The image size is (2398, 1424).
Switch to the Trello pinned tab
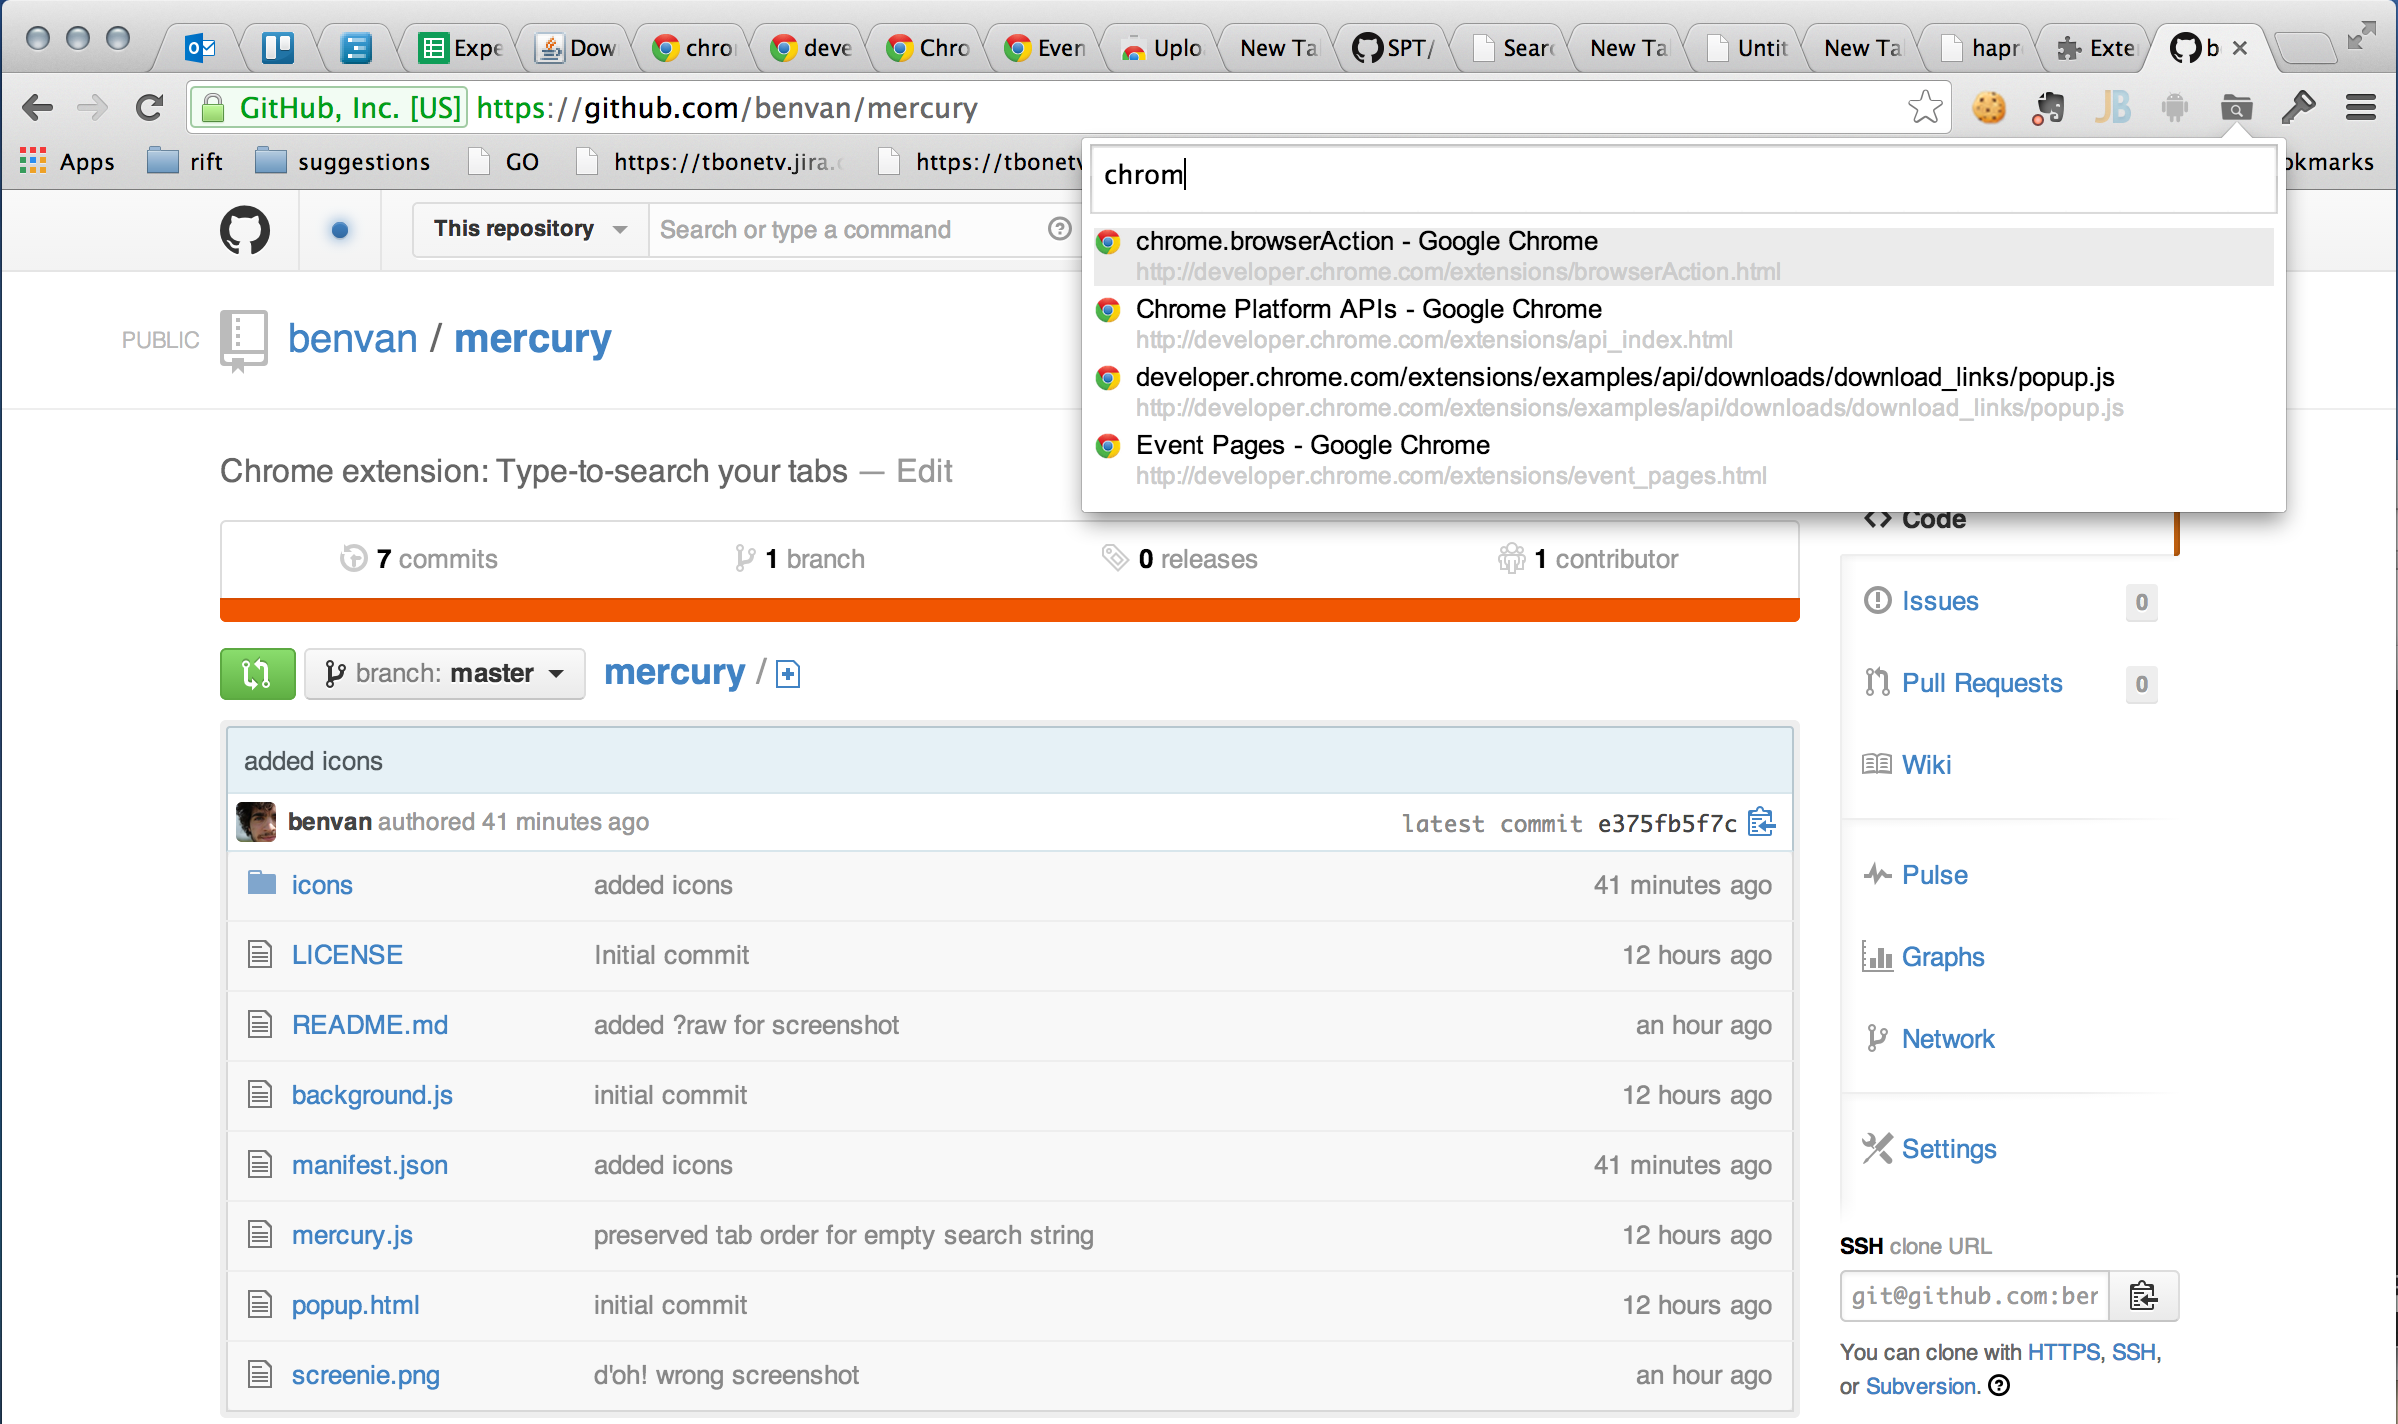tap(277, 48)
